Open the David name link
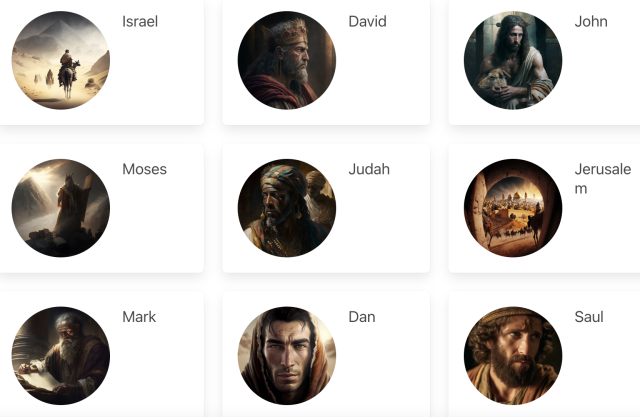The height and width of the screenshot is (417, 640). click(x=367, y=22)
